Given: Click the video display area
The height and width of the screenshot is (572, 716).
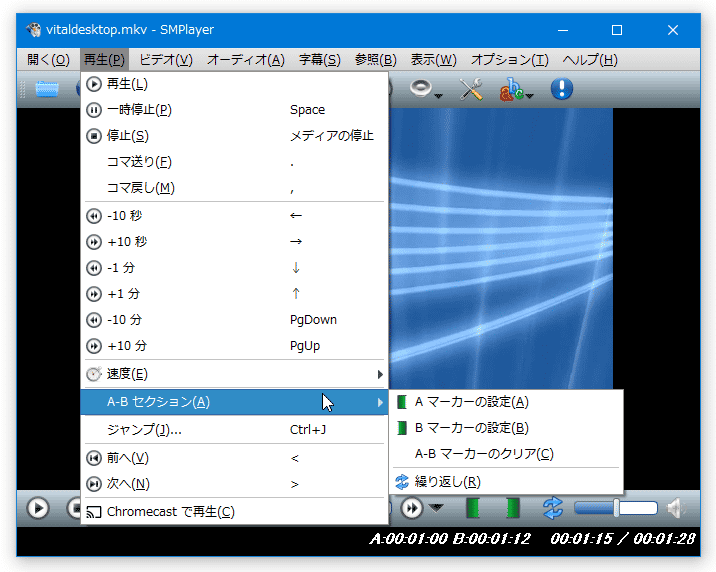Looking at the screenshot, I should [501, 249].
